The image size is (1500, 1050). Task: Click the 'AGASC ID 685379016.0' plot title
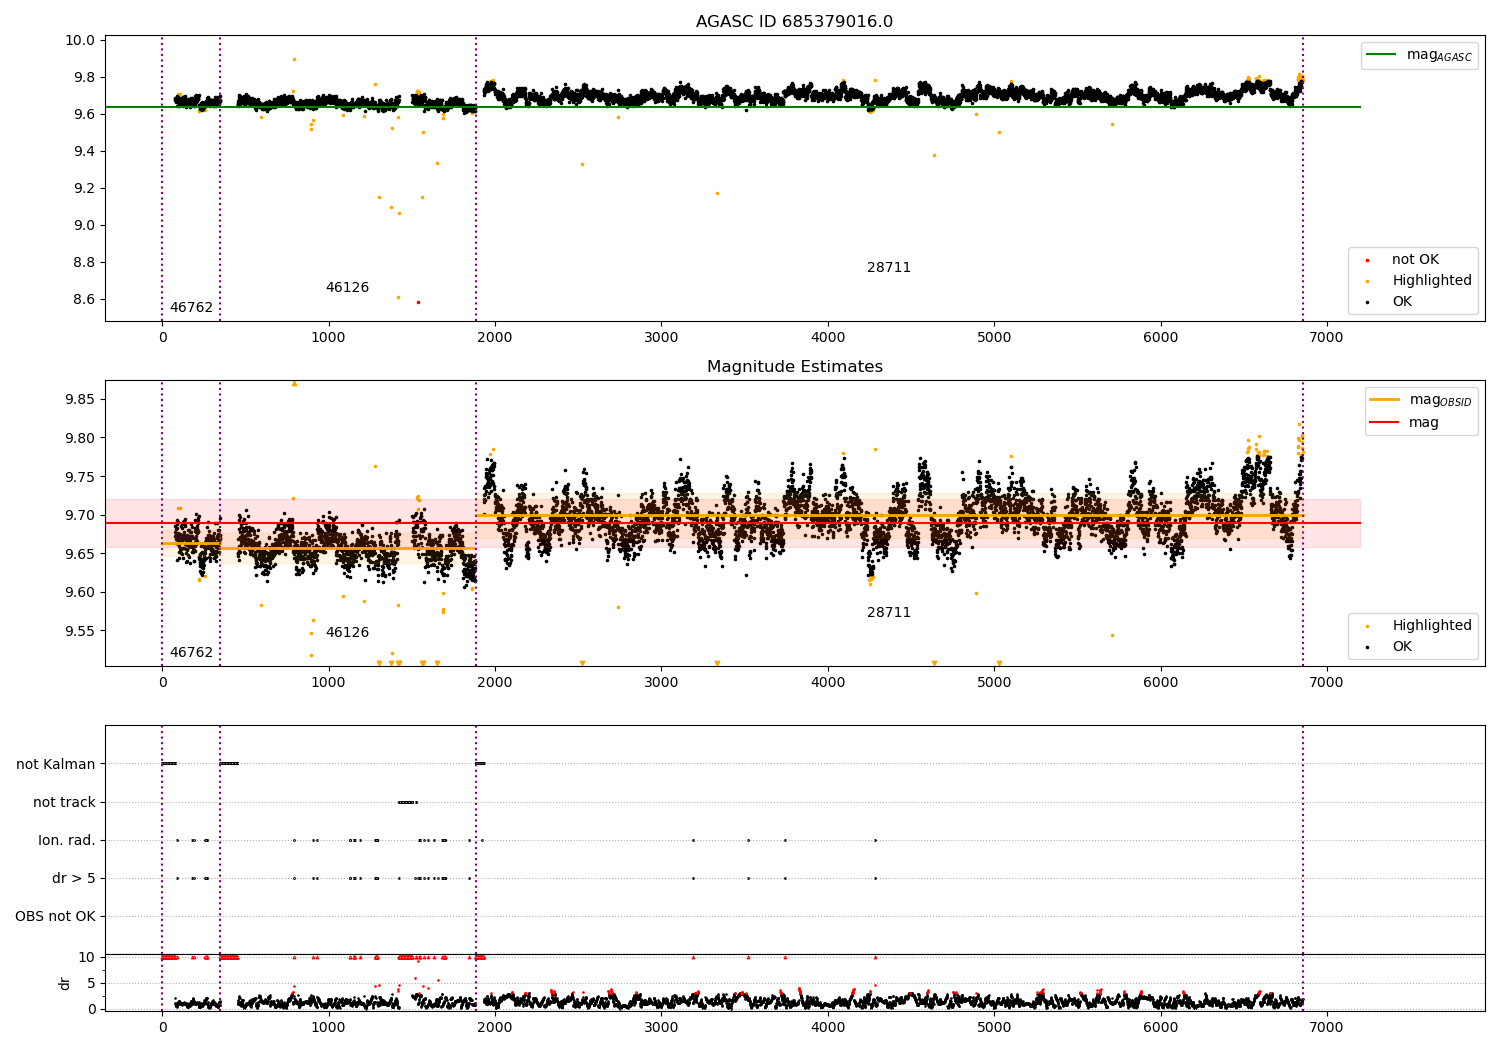click(794, 22)
